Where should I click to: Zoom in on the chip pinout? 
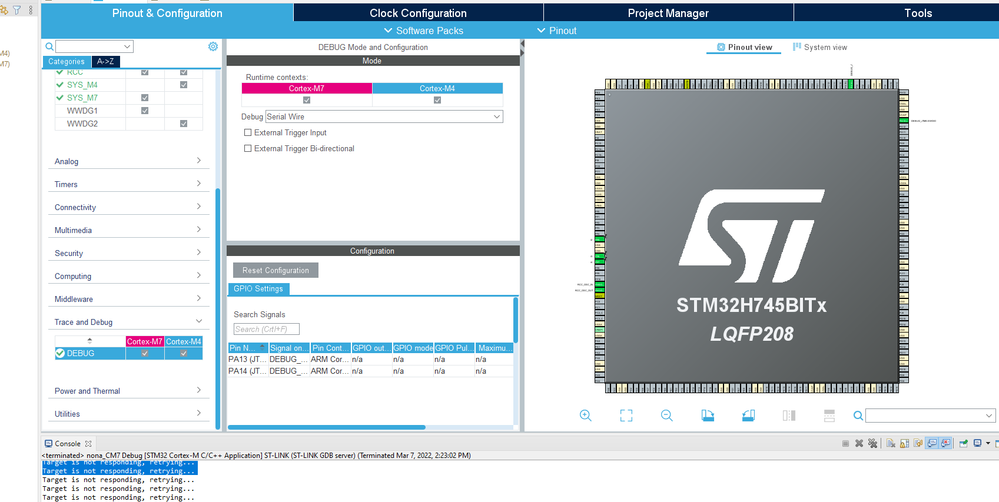[x=586, y=415]
